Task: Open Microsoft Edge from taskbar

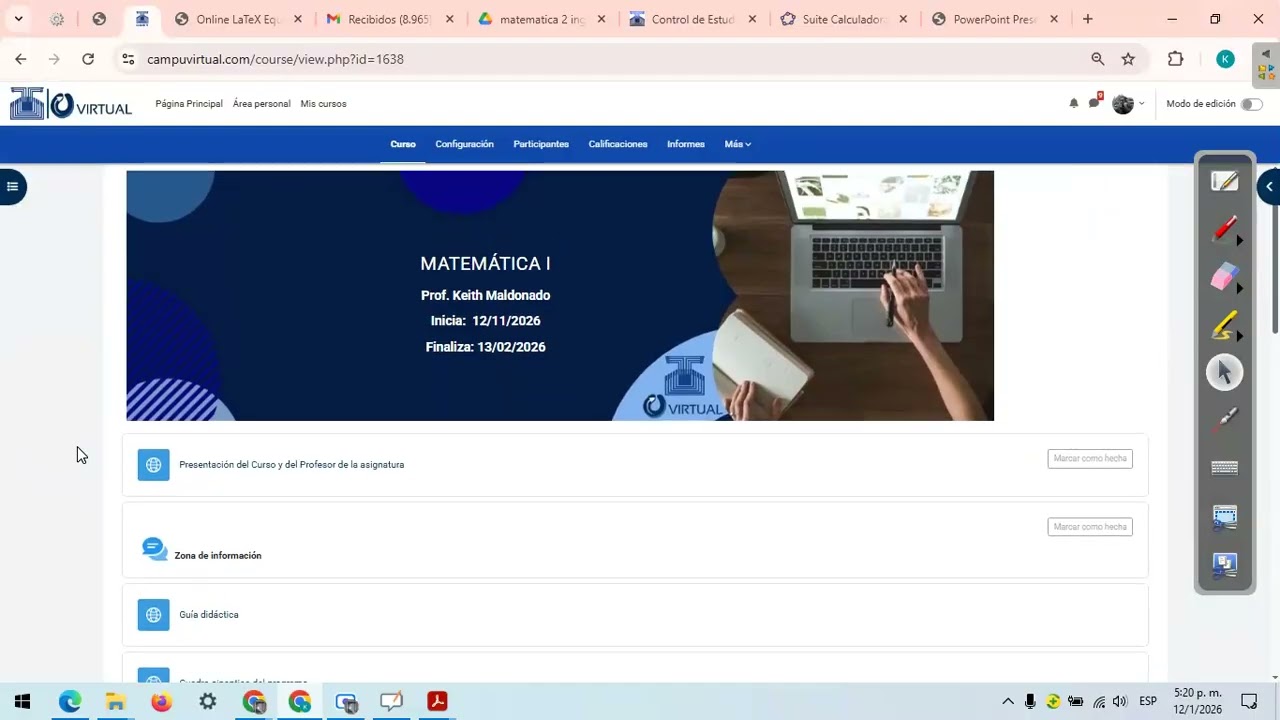Action: pos(69,702)
